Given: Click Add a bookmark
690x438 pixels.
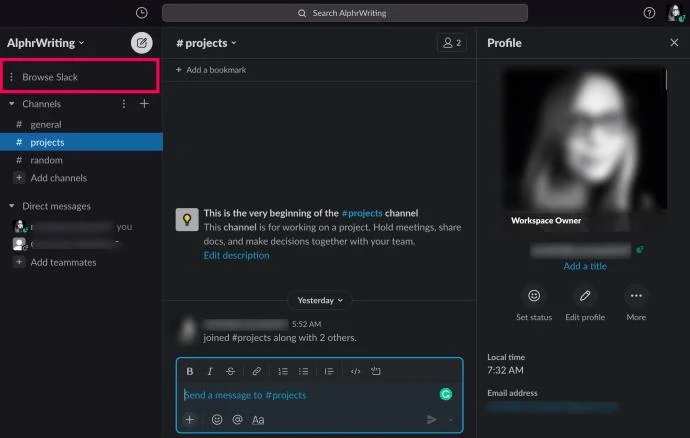Looking at the screenshot, I should (x=211, y=70).
